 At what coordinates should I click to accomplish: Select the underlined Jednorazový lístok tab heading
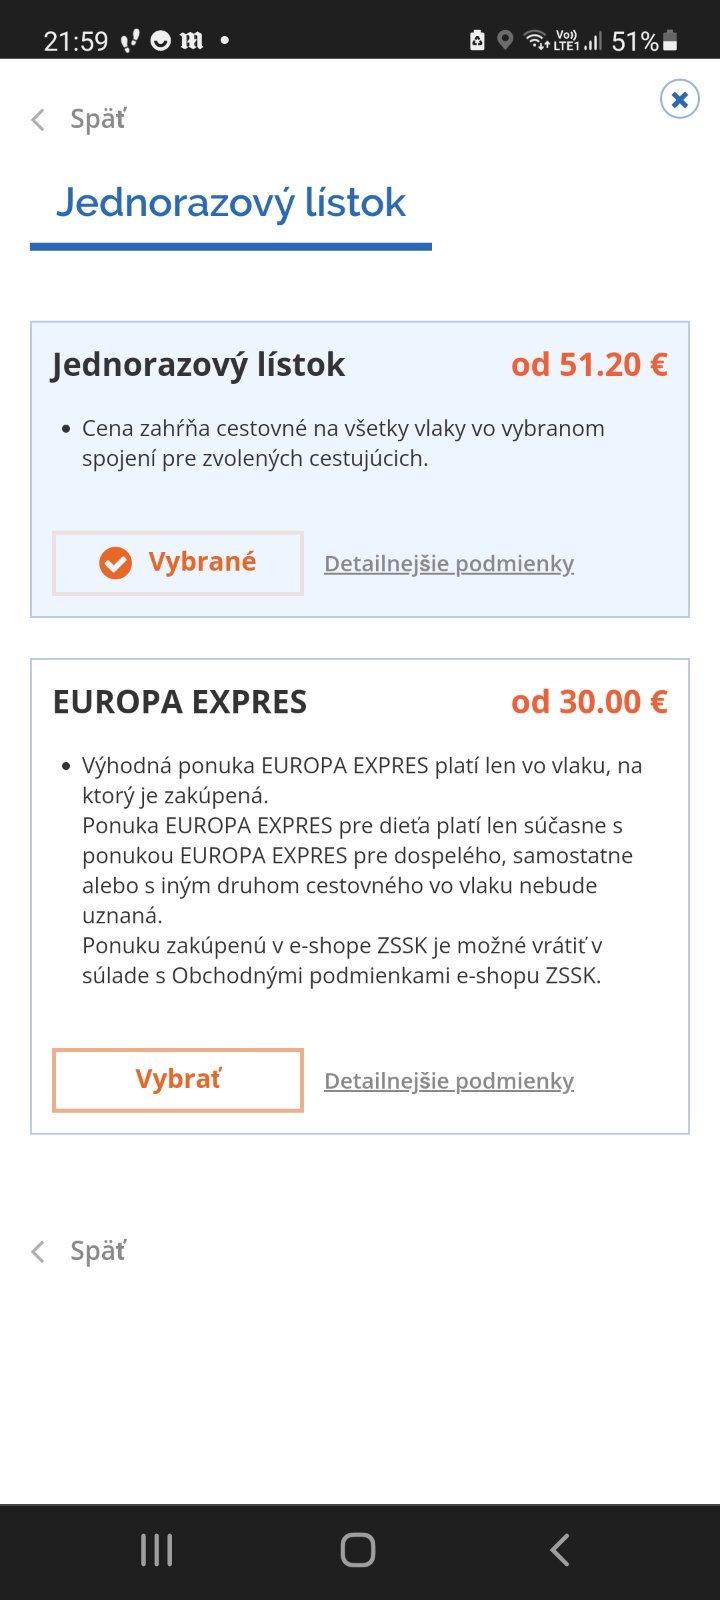point(231,203)
